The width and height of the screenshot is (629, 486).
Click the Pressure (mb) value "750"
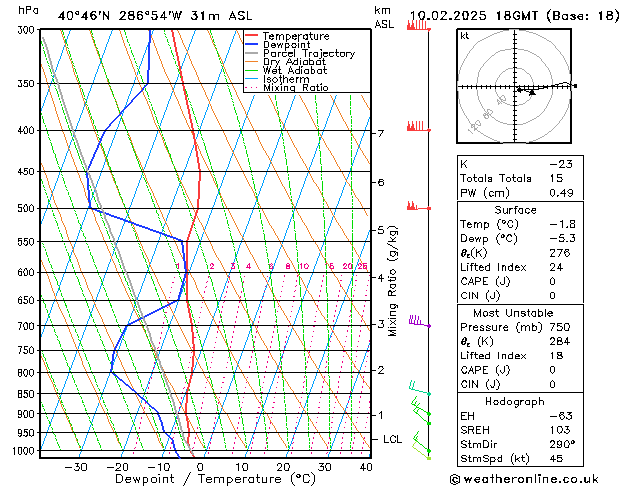tap(560, 327)
